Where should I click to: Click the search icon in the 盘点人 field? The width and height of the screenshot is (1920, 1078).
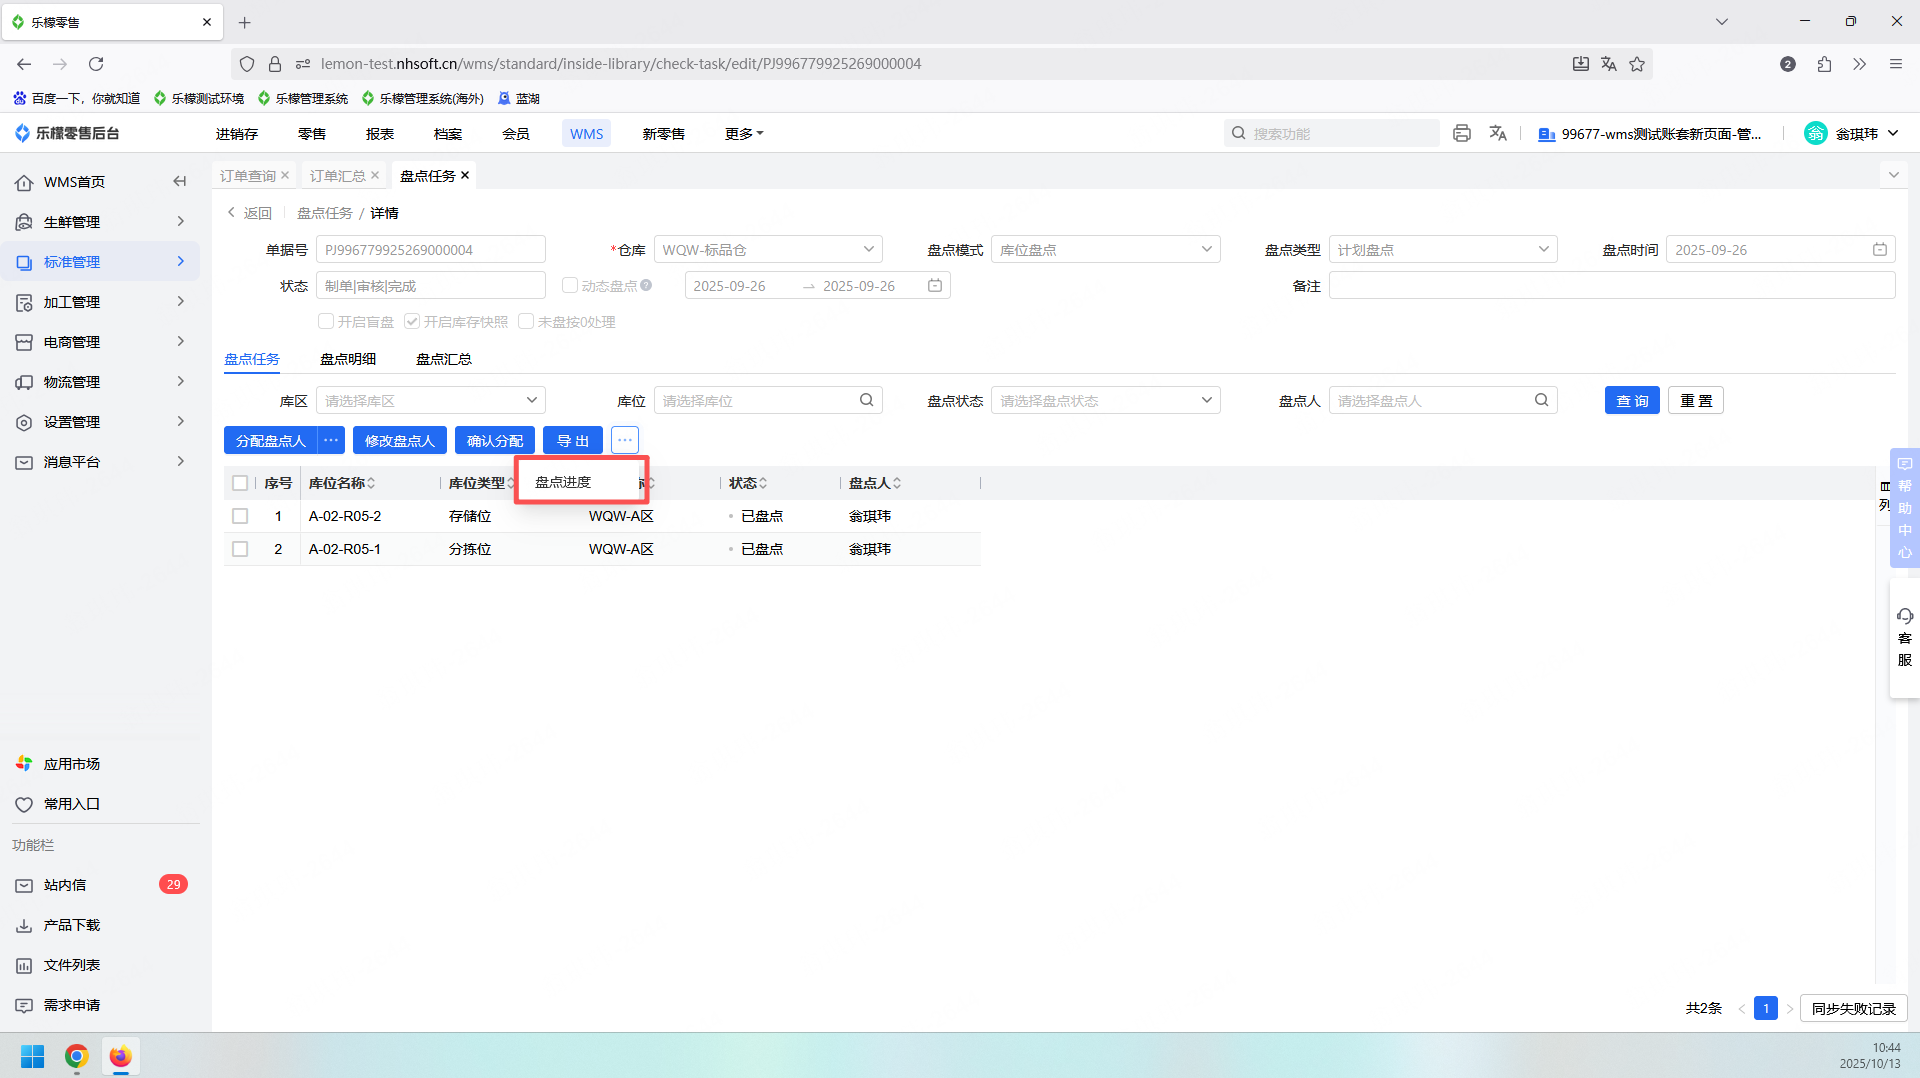click(x=1542, y=400)
